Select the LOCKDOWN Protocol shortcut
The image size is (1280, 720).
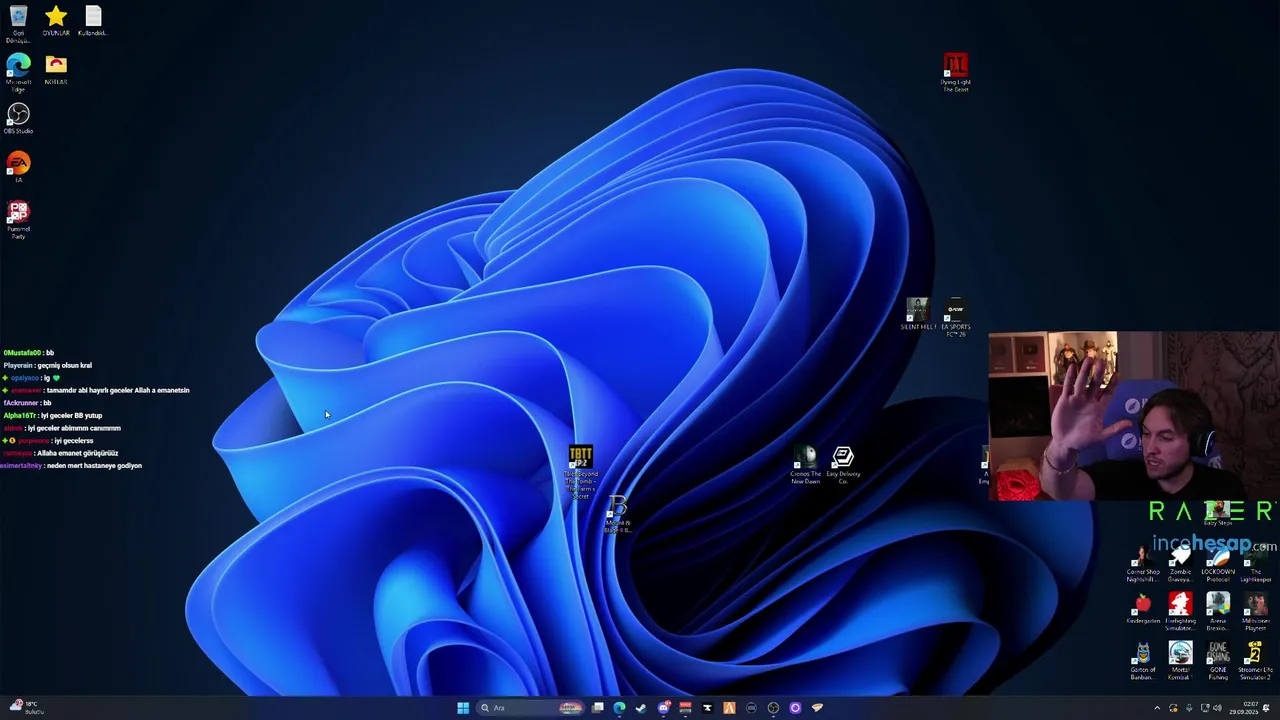(x=1218, y=565)
